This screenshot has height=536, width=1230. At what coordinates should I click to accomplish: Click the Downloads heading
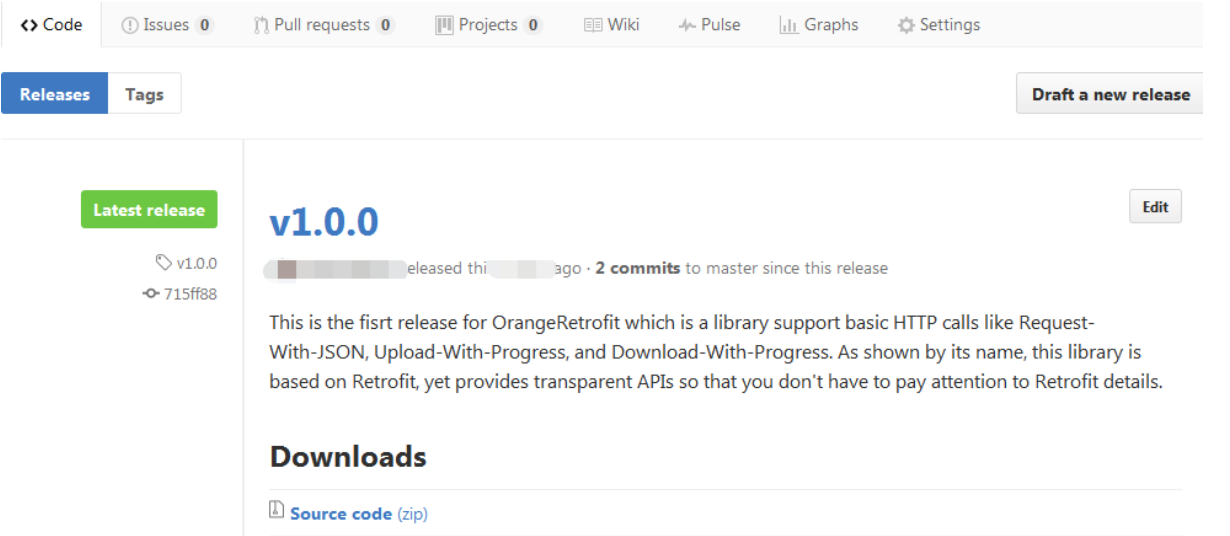click(x=348, y=457)
